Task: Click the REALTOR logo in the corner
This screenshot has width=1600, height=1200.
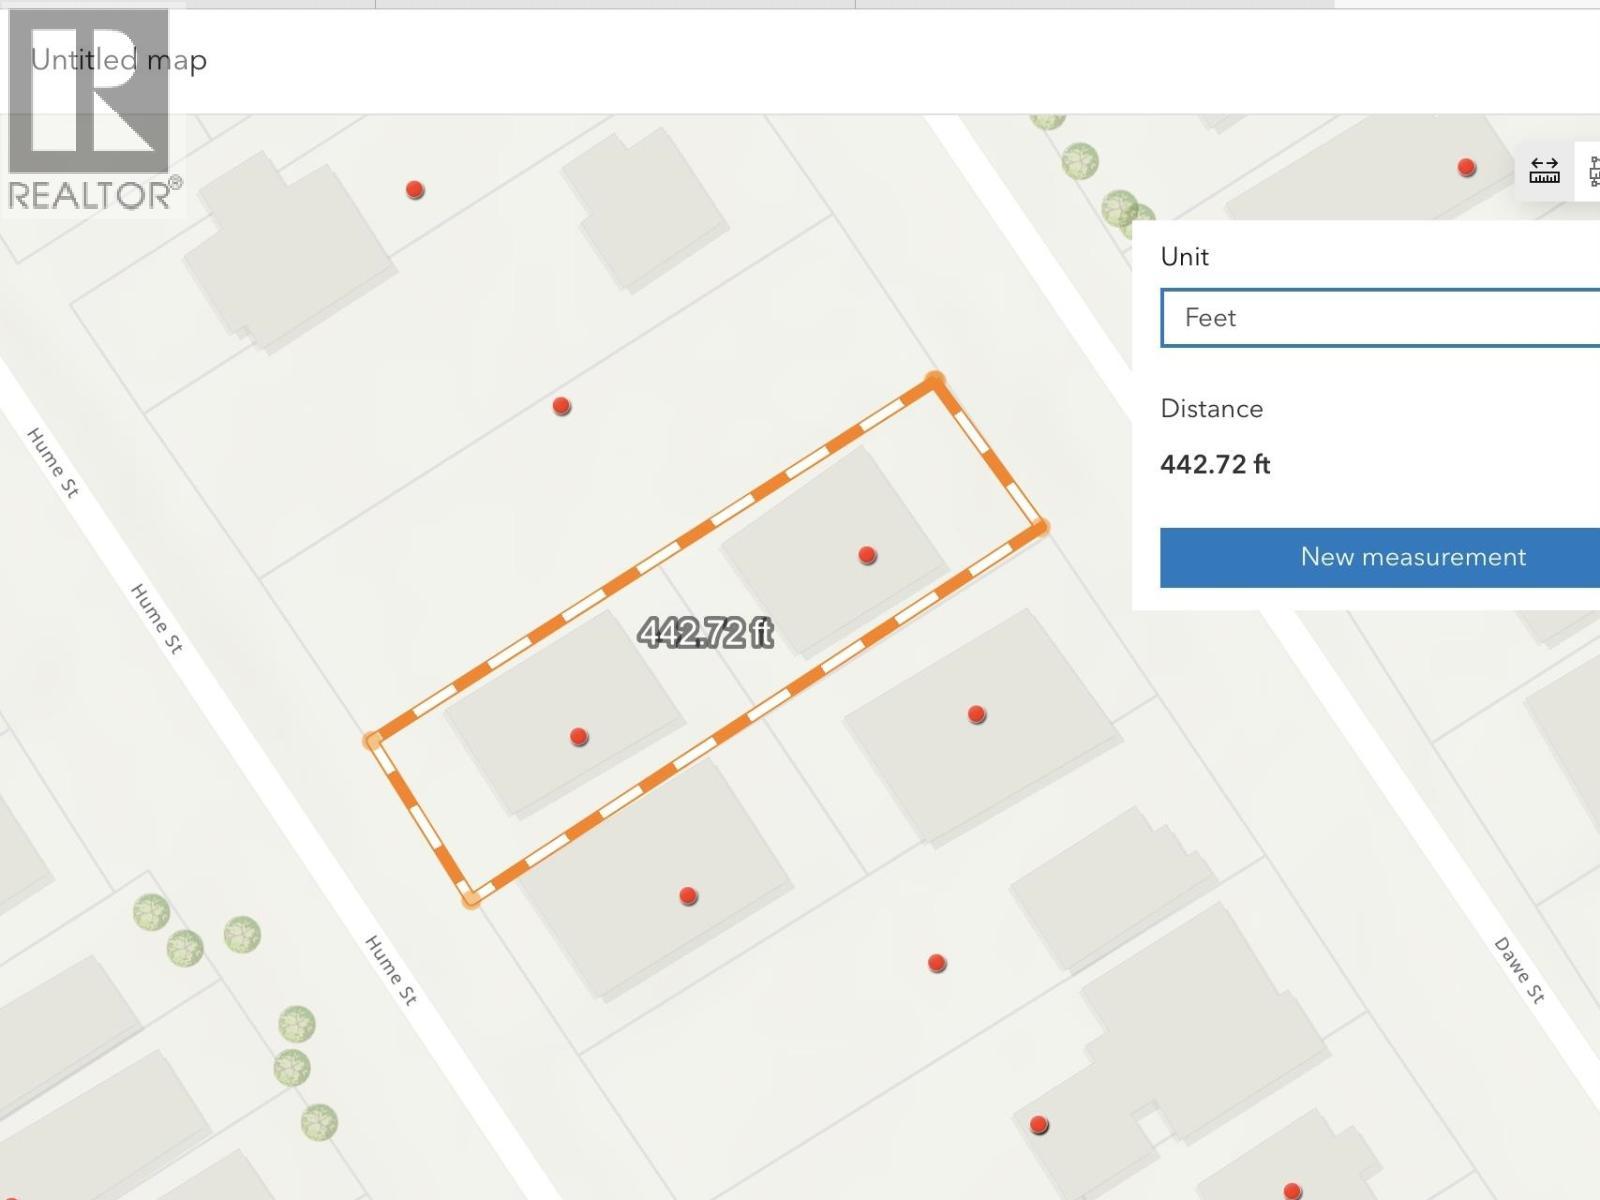Action: click(92, 110)
